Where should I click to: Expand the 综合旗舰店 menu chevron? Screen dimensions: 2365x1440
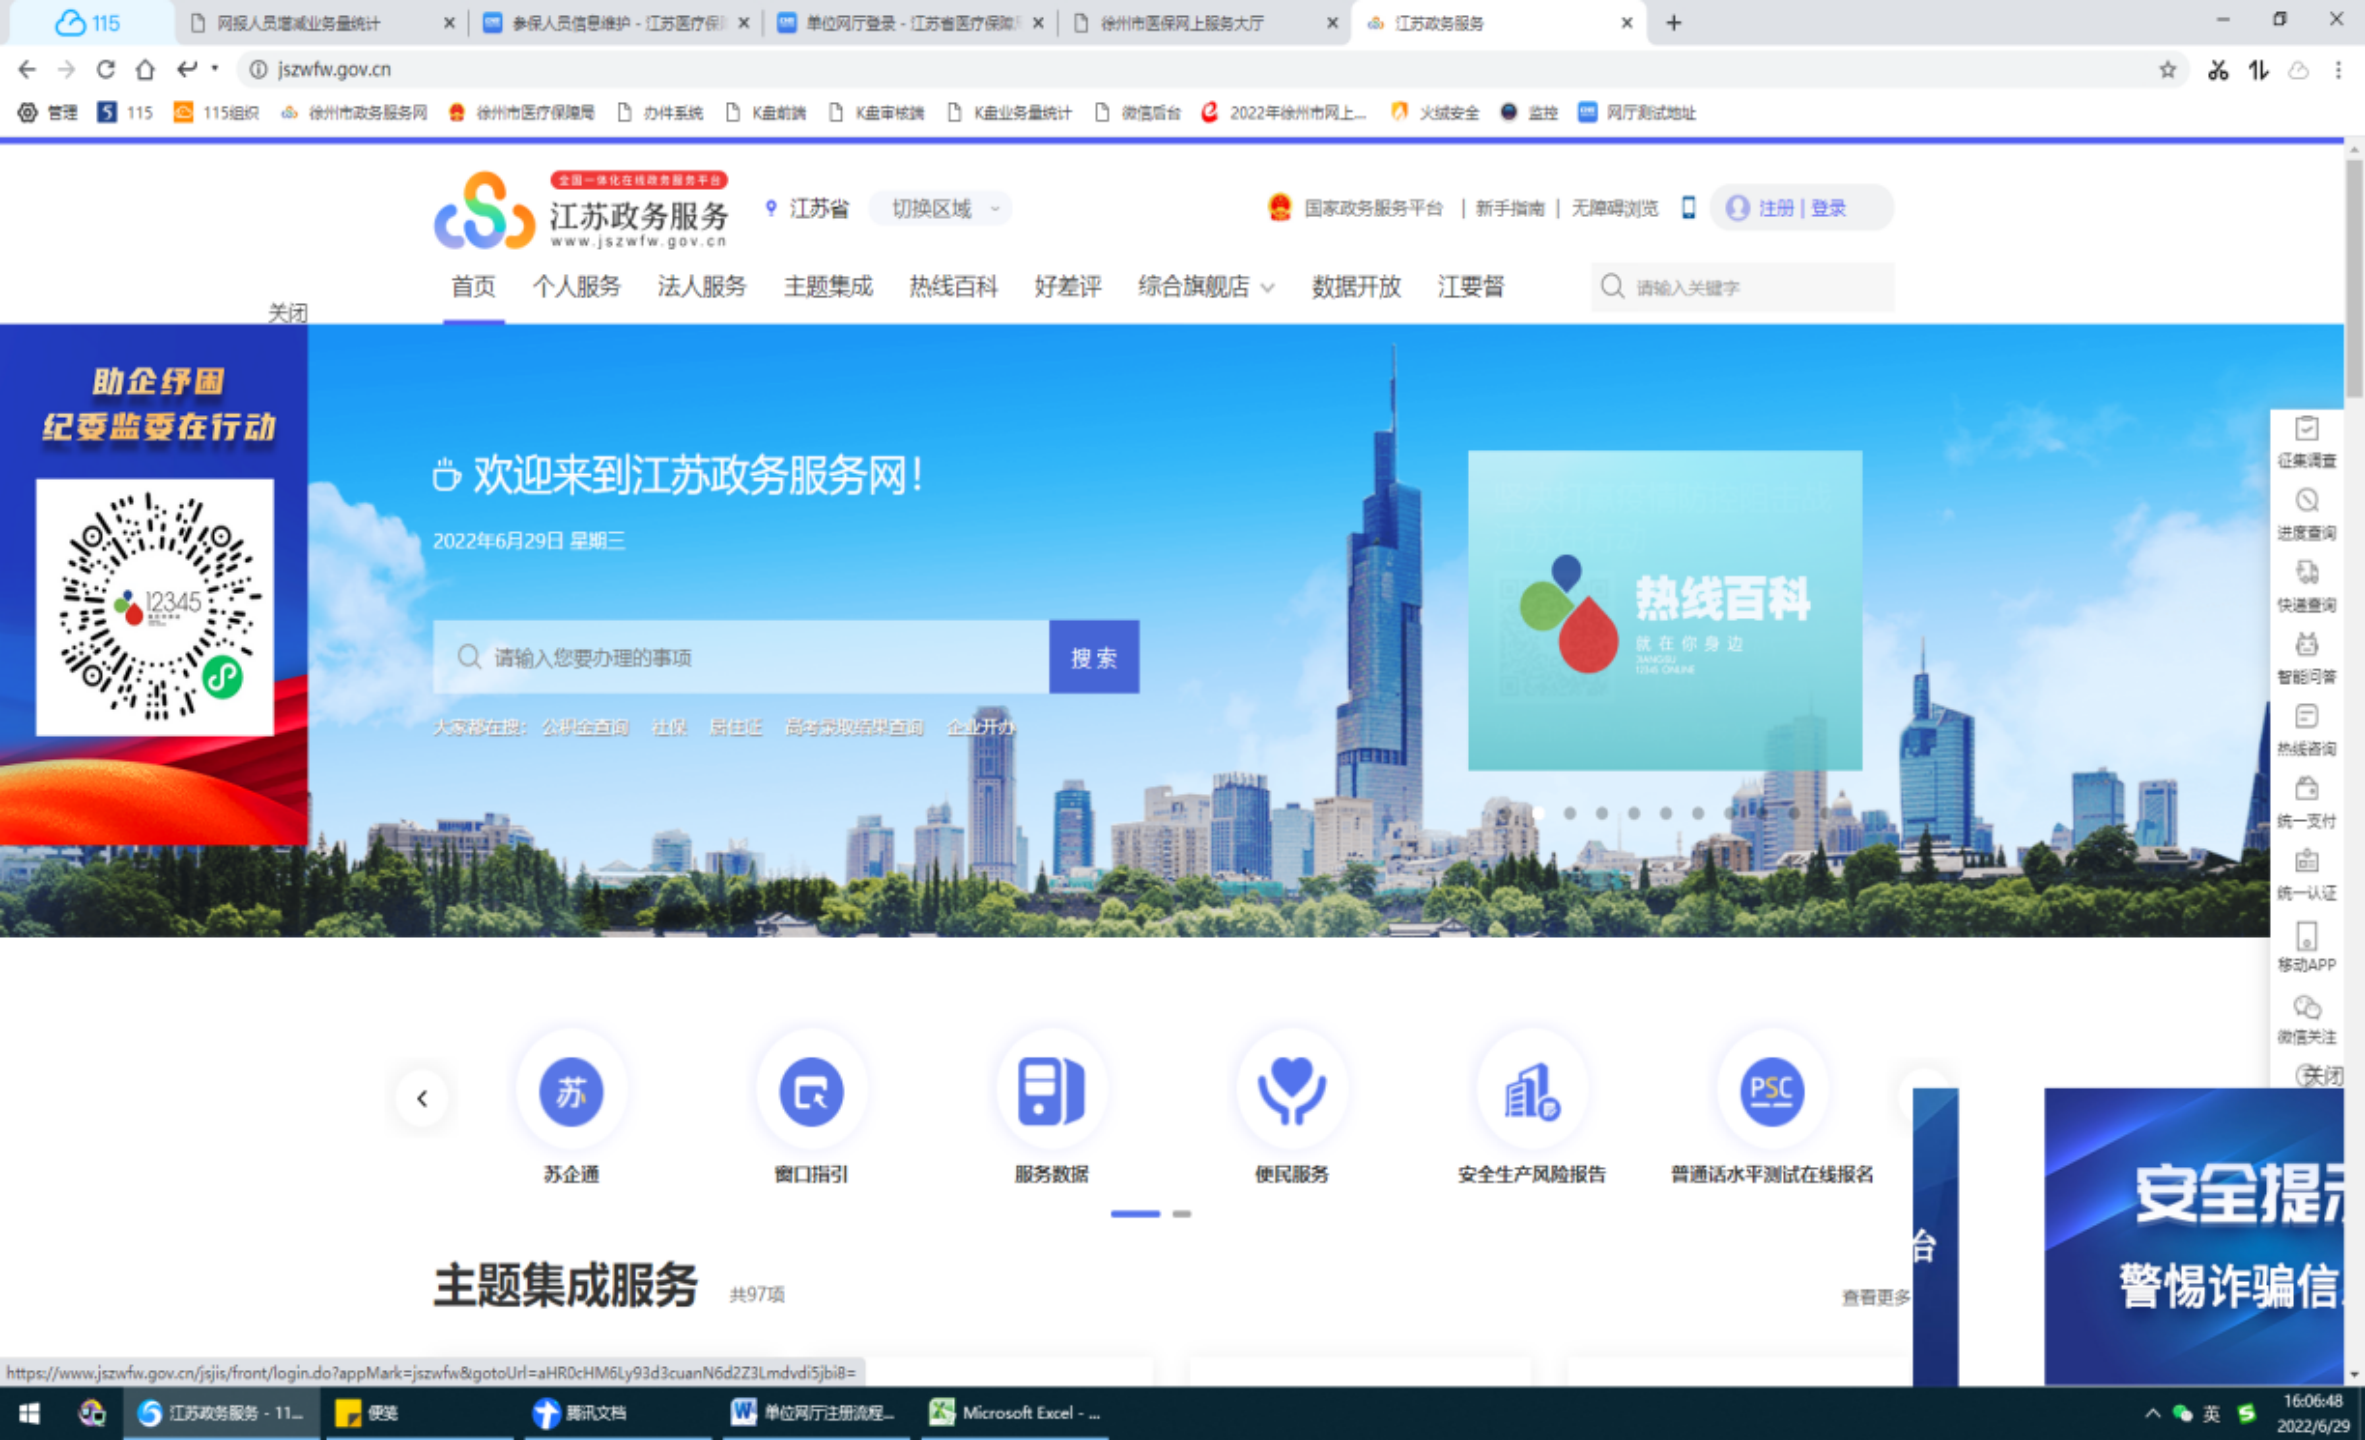(1268, 288)
